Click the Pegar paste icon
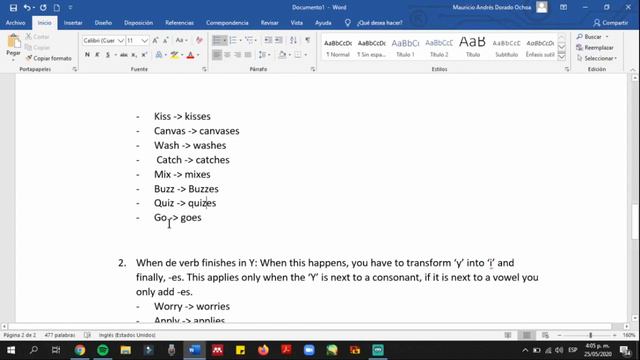The height and width of the screenshot is (360, 640). point(13,41)
